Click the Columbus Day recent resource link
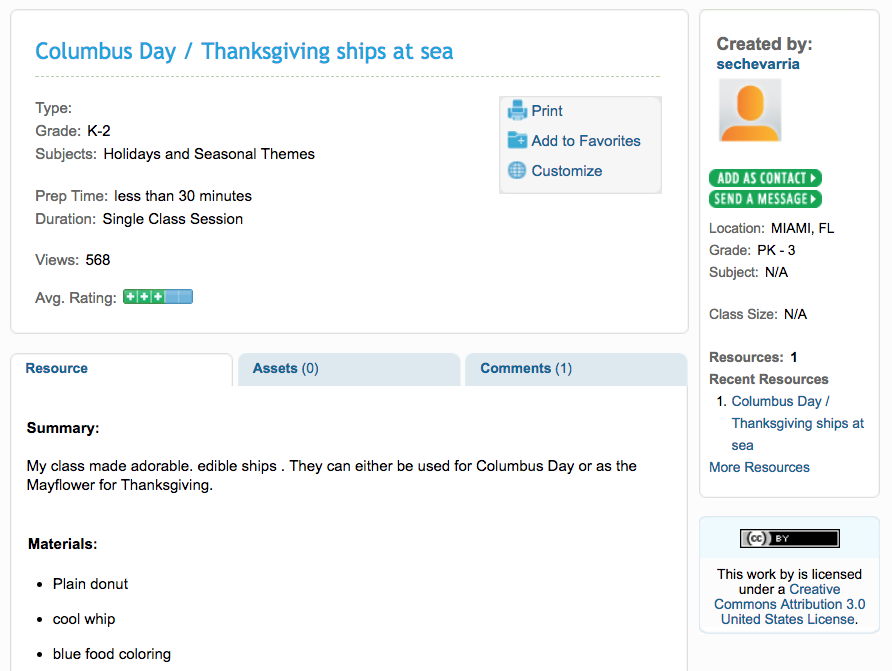Viewport: 892px width, 671px height. 797,423
